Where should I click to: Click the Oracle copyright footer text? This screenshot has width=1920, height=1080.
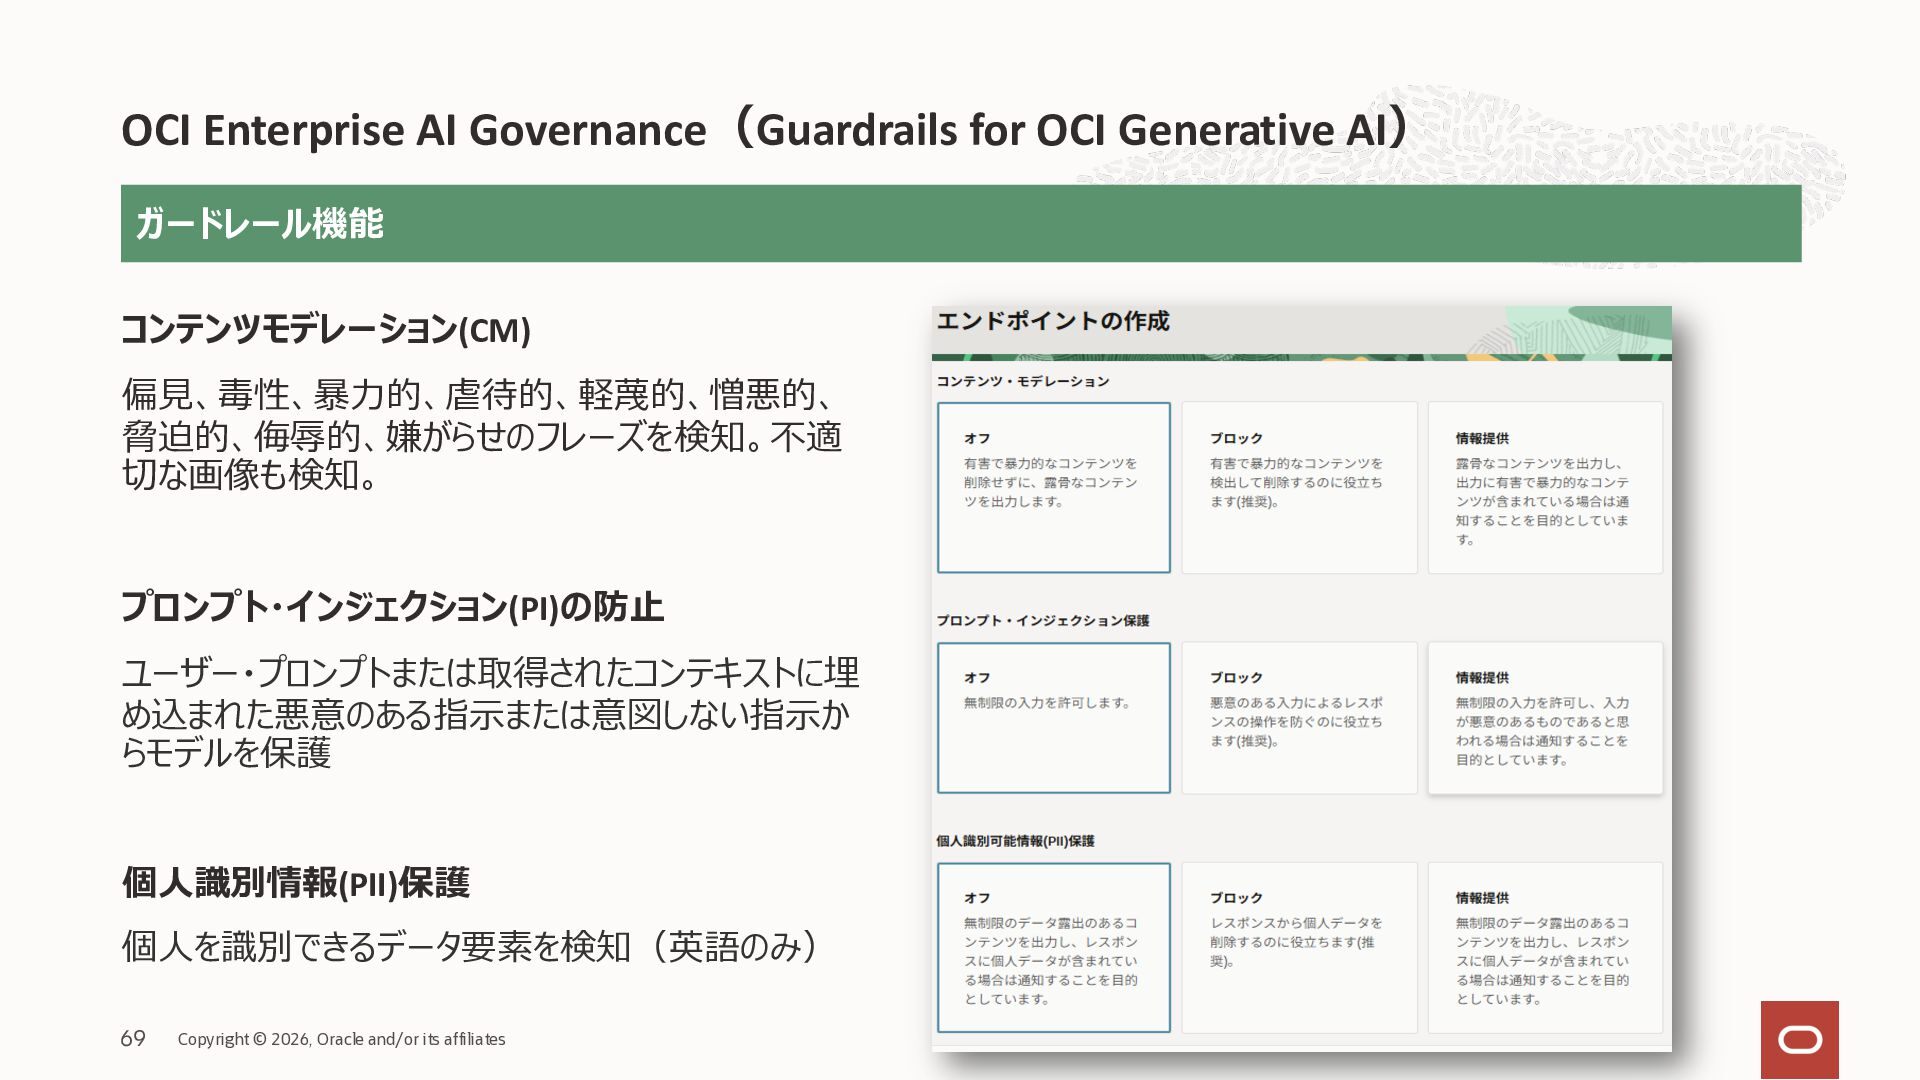tap(341, 1040)
